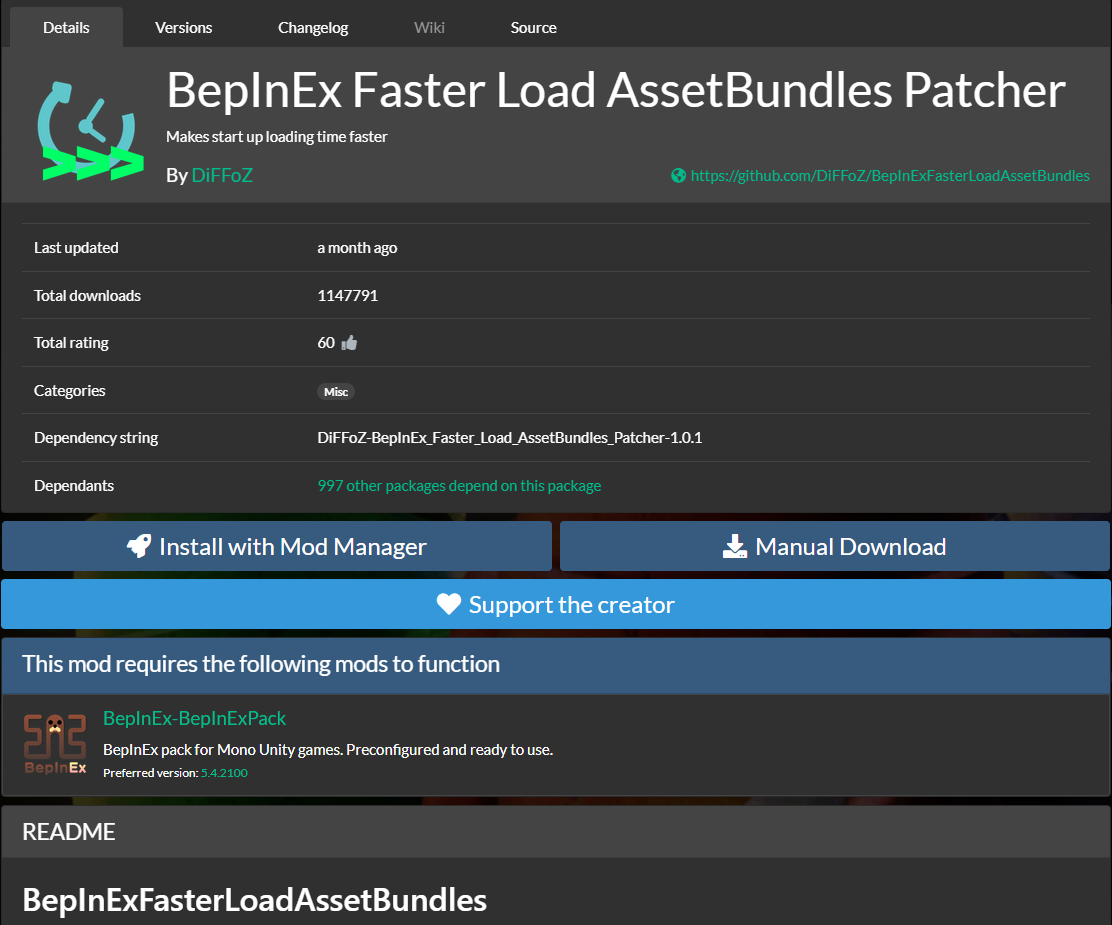Click the thumbs-up rating icon
The height and width of the screenshot is (925, 1112).
[x=349, y=343]
